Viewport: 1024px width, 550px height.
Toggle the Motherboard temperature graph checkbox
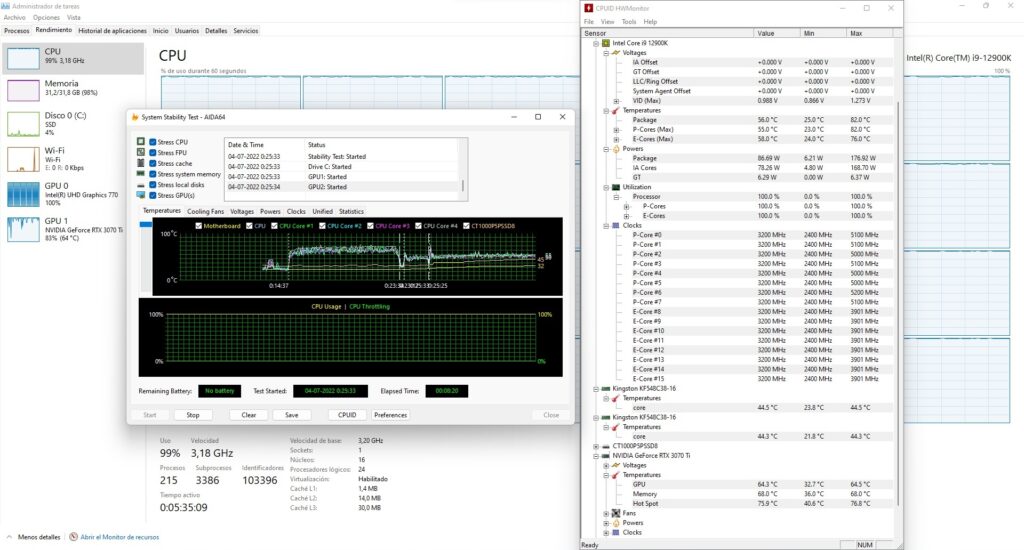(x=198, y=225)
